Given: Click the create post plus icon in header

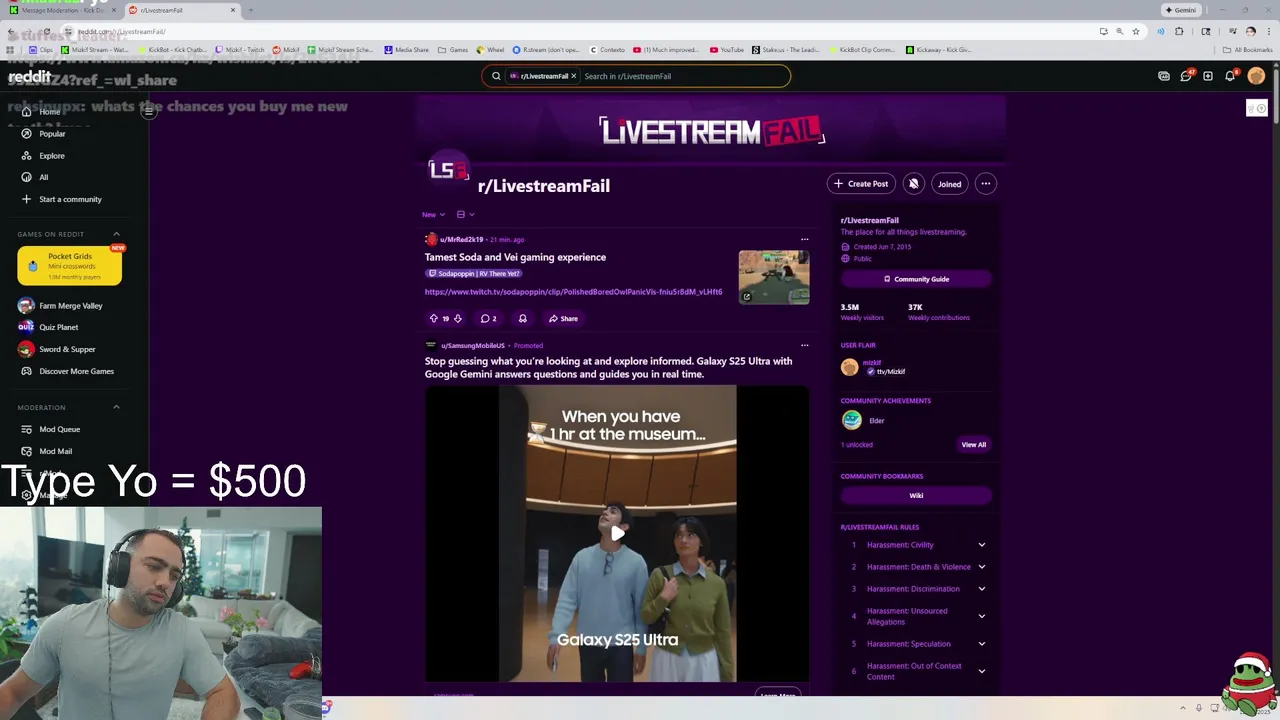Looking at the screenshot, I should pyautogui.click(x=1208, y=76).
